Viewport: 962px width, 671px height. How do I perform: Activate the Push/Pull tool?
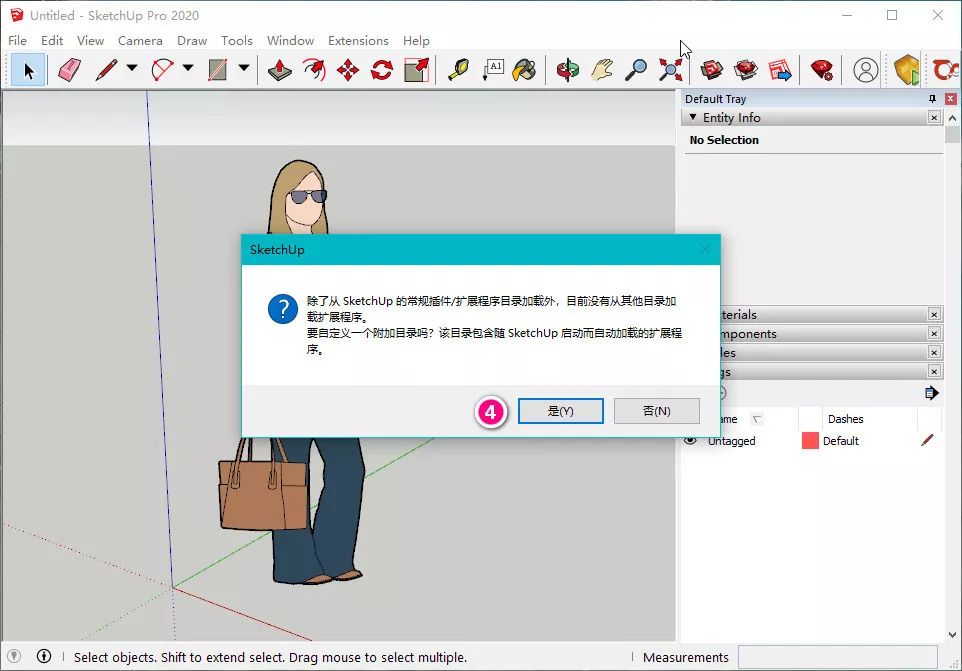coord(280,70)
